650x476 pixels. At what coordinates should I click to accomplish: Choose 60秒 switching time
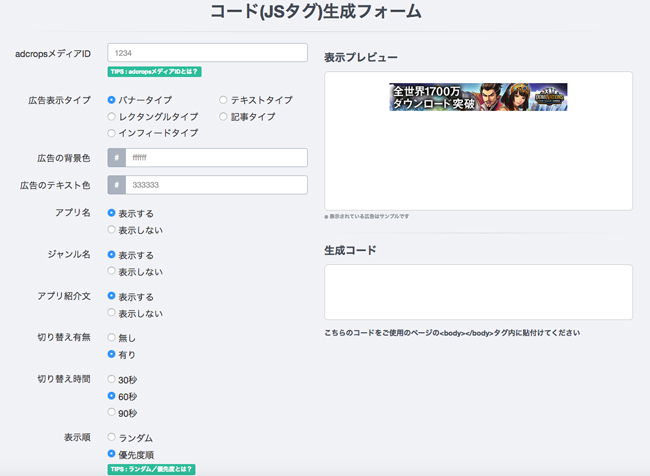pyautogui.click(x=111, y=396)
